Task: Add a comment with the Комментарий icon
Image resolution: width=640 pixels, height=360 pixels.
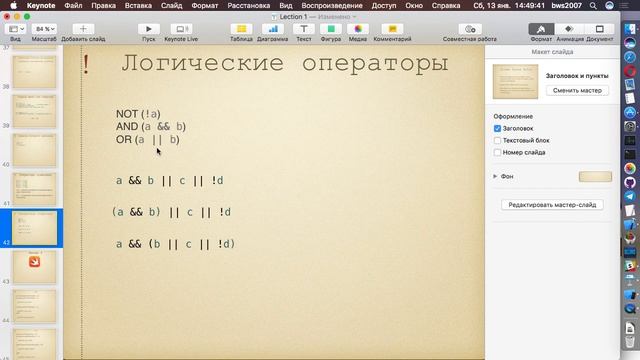Action: pyautogui.click(x=392, y=29)
